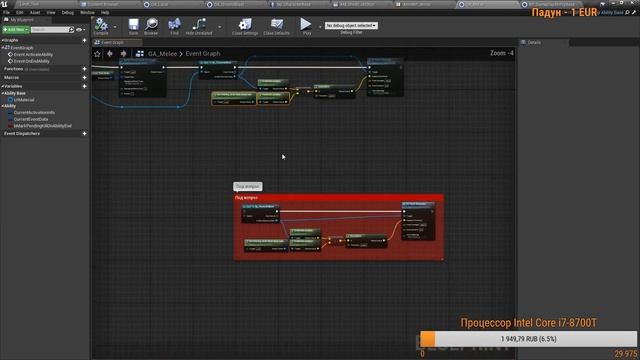
Task: Select the CurrentEventData variable
Action: tap(31, 119)
